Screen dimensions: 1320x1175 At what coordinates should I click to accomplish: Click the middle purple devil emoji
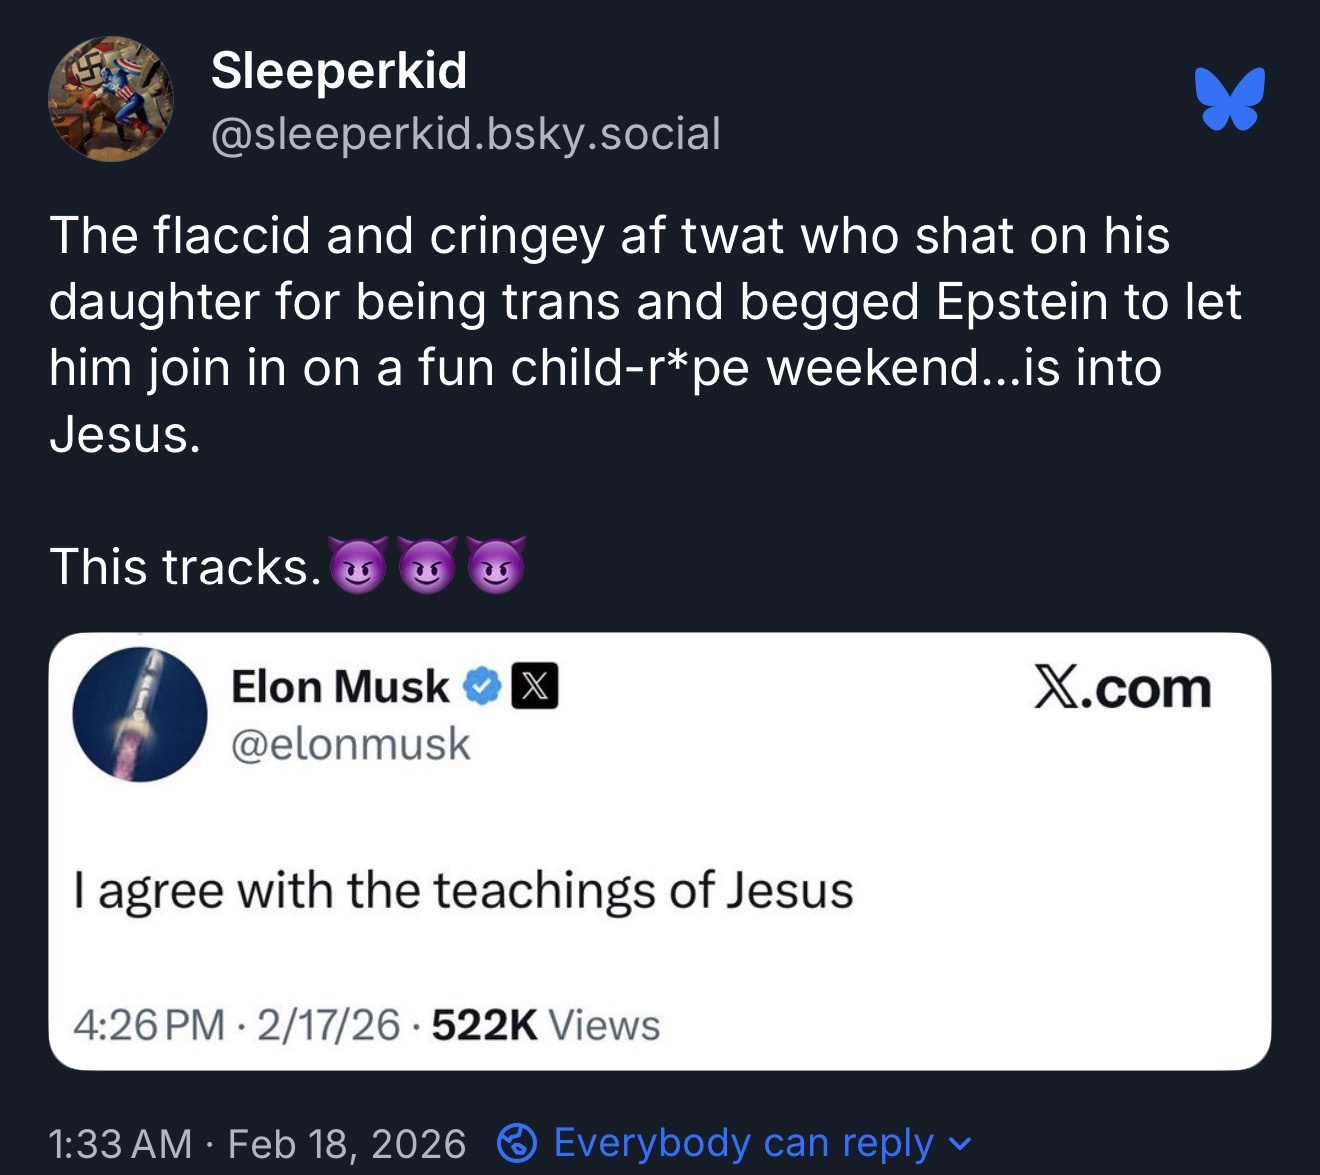click(427, 566)
